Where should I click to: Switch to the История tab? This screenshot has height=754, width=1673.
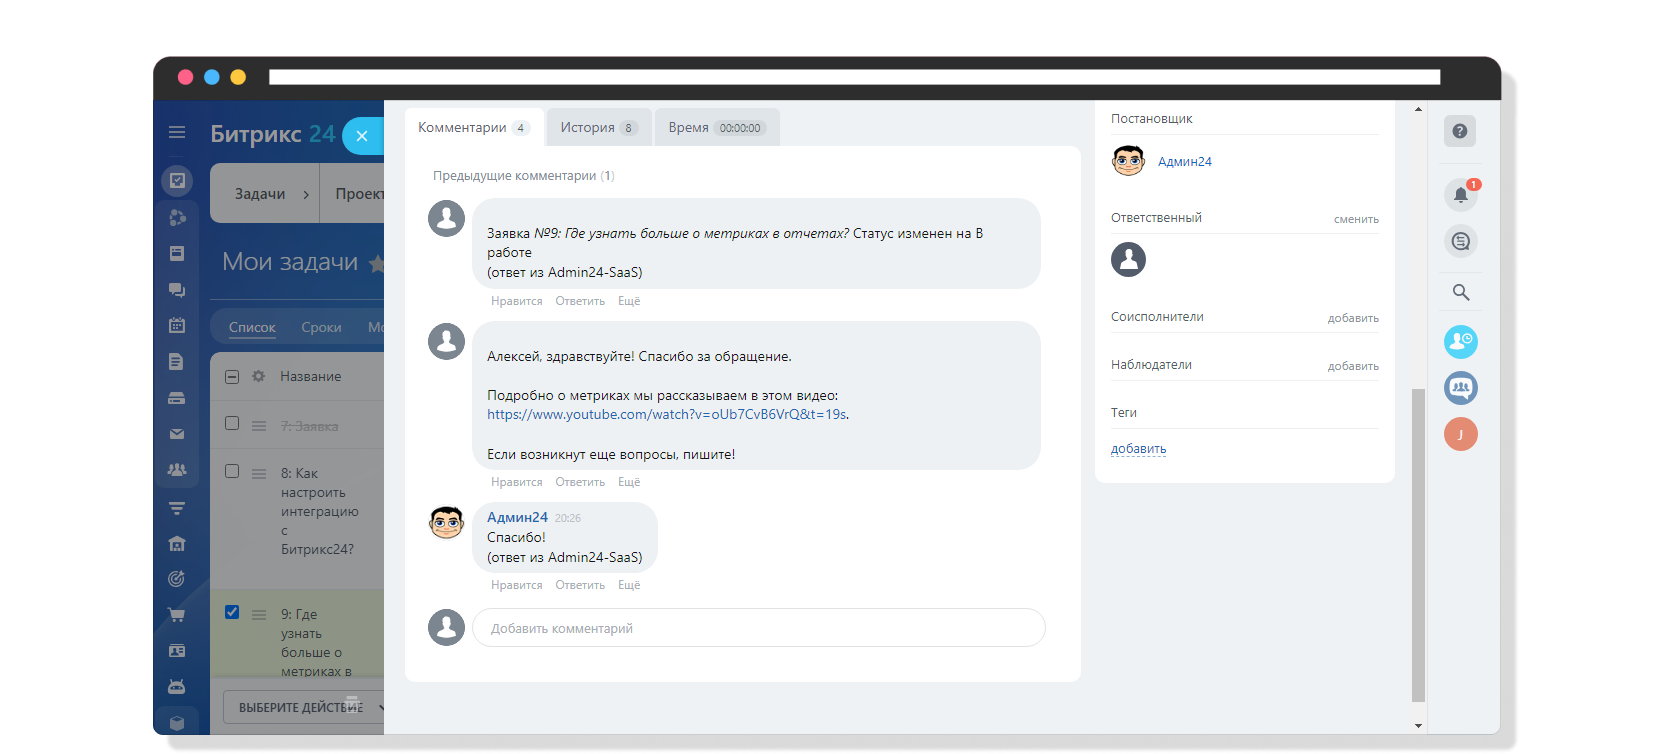(599, 127)
